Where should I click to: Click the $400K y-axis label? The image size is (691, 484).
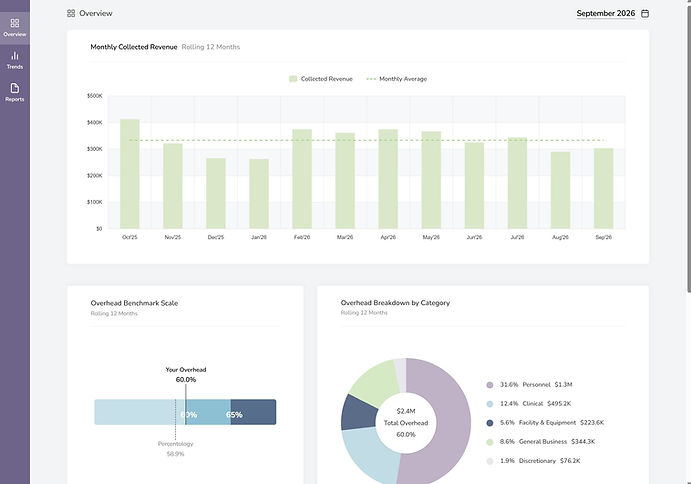94,123
